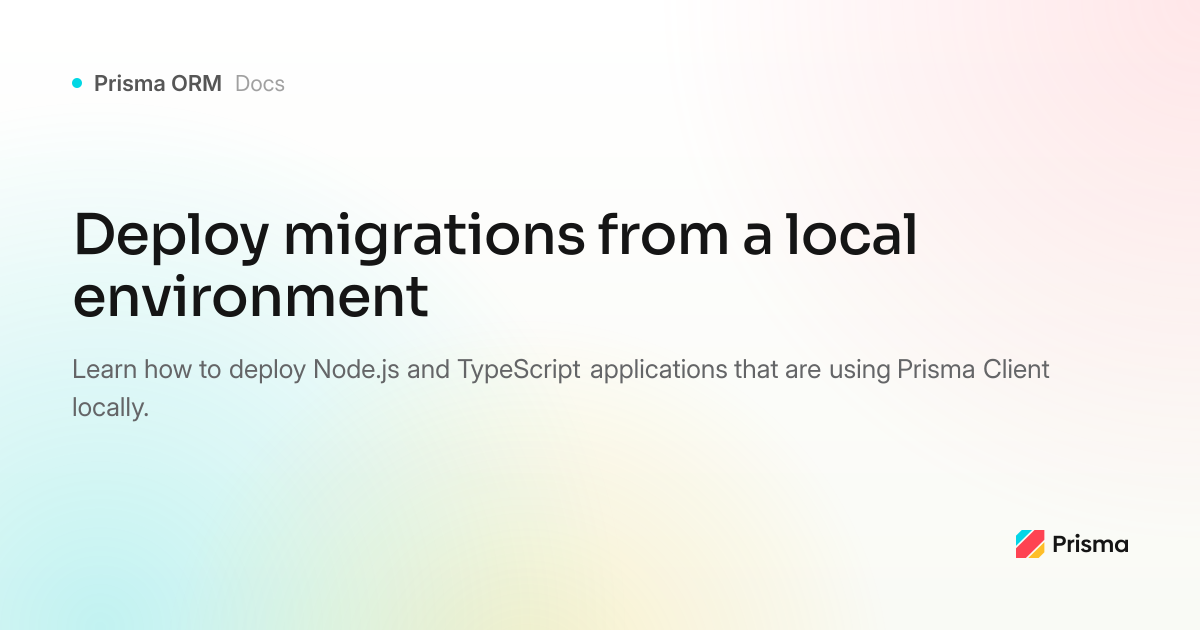Click the description starting "Learn how to deploy Node.js"
Screen dimensions: 1200x630
tap(561, 388)
